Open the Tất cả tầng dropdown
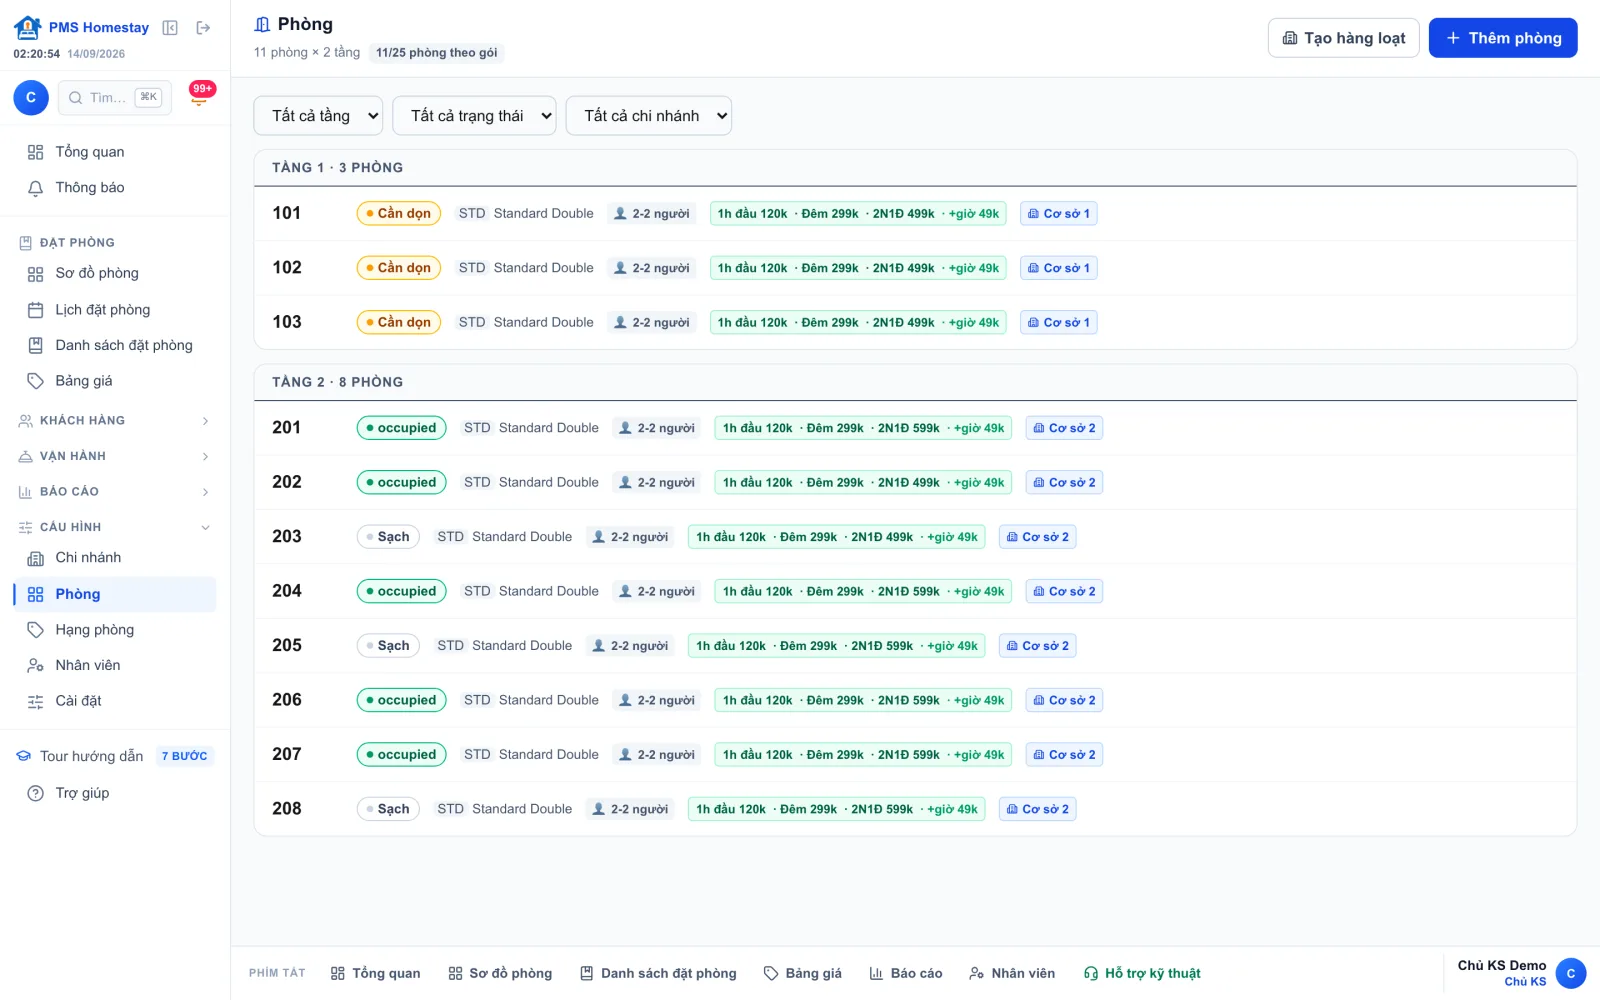Viewport: 1600px width, 1000px height. pyautogui.click(x=318, y=116)
